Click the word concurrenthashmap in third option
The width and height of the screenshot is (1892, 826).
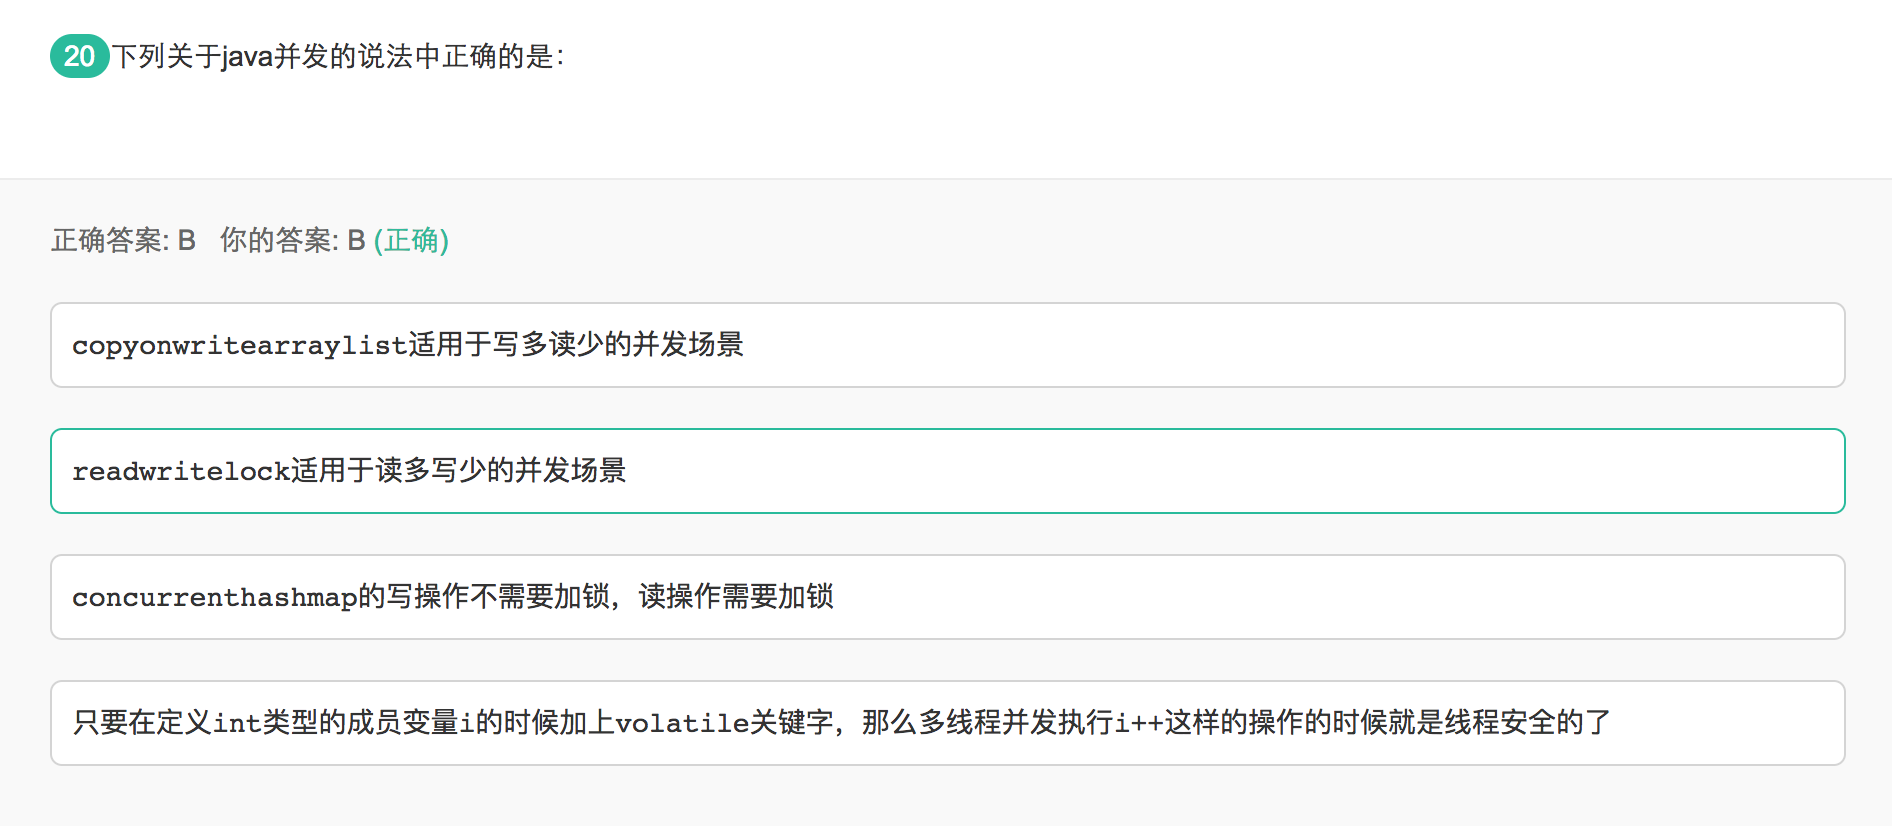[x=214, y=597]
